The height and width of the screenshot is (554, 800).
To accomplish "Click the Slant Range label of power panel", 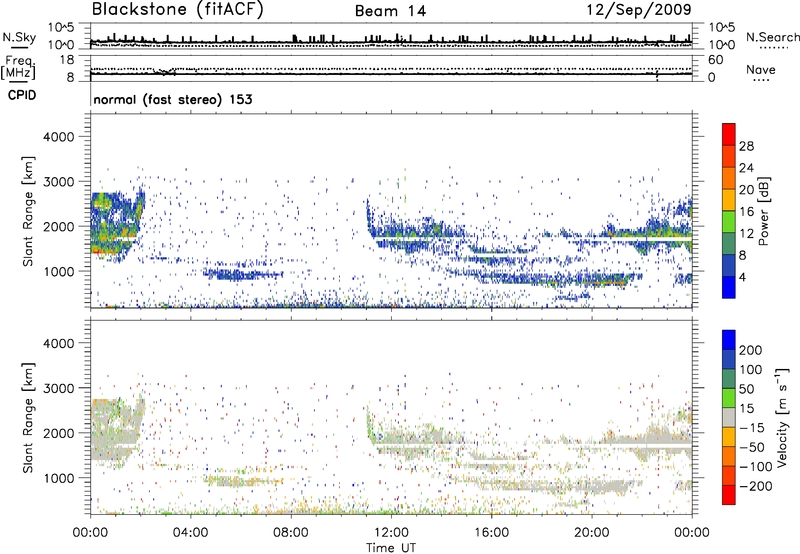I will point(28,211).
